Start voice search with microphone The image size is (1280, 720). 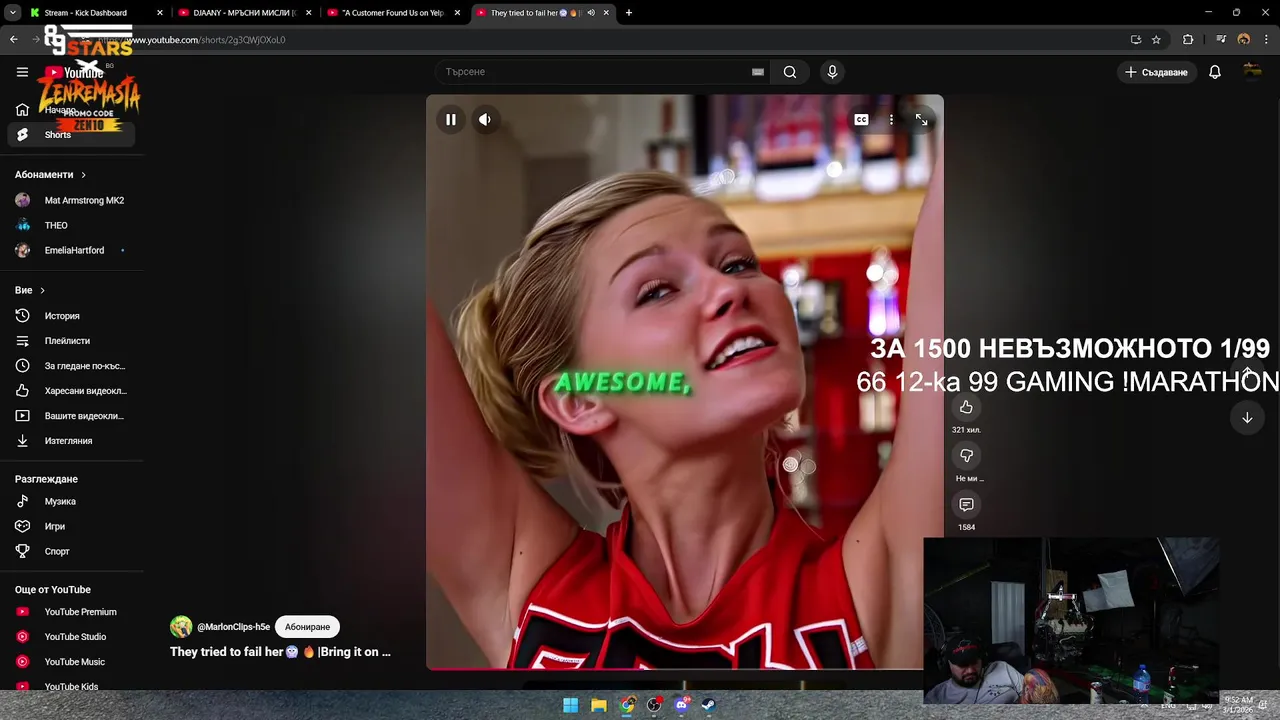832,72
